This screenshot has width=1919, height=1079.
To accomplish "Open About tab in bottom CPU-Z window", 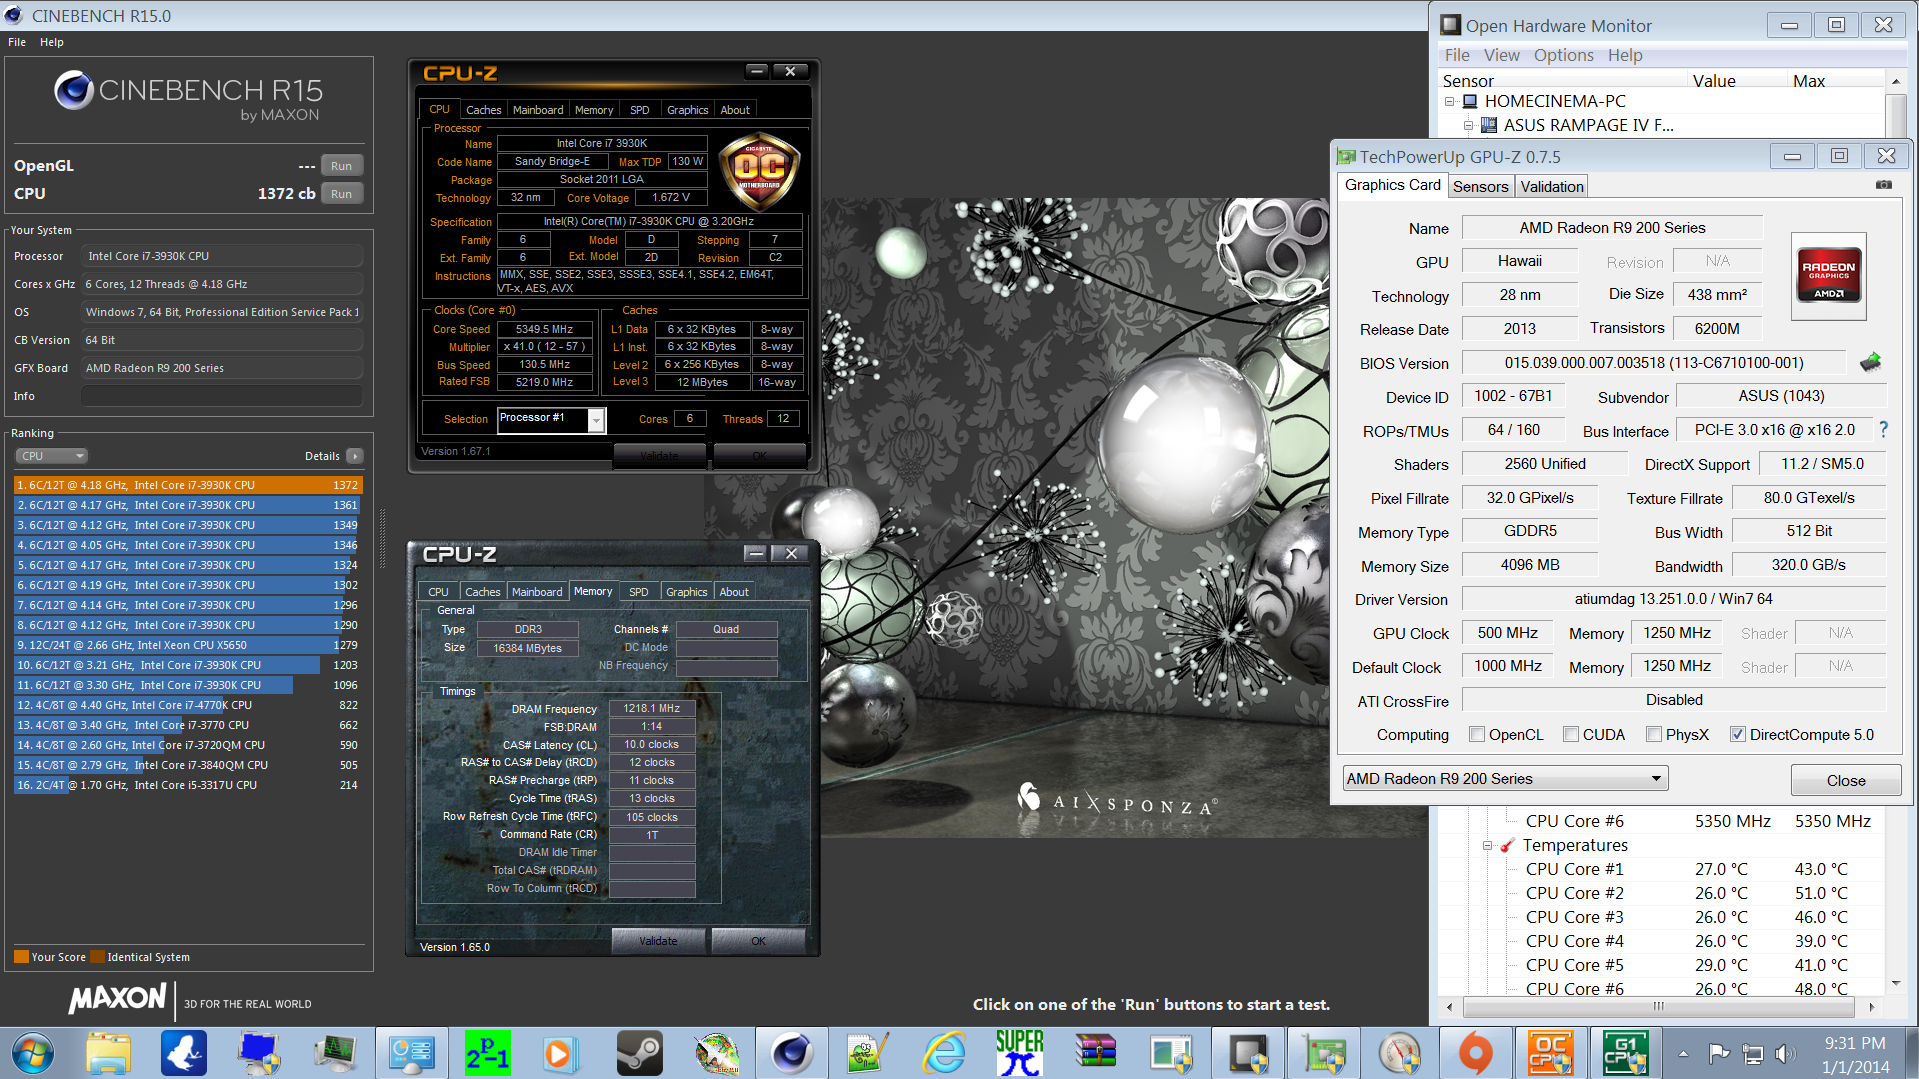I will [x=734, y=592].
